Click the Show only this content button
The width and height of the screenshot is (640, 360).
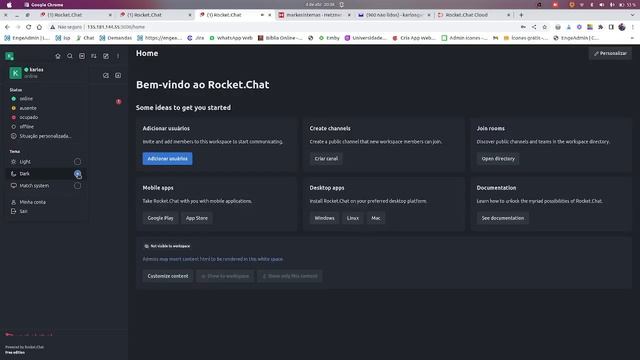click(x=289, y=276)
